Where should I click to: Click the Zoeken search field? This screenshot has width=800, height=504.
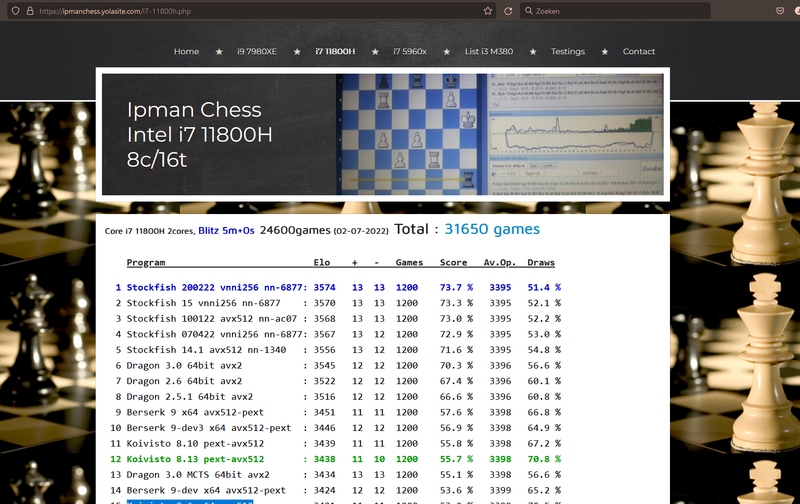pyautogui.click(x=615, y=11)
